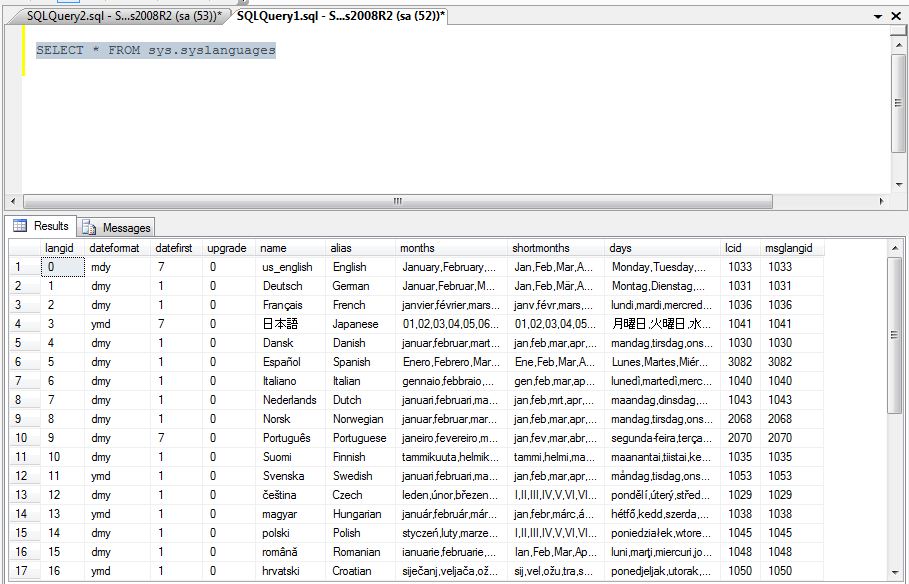Click the editor horizontal scrollbar left arrow
The height and width of the screenshot is (584, 909).
pos(14,200)
